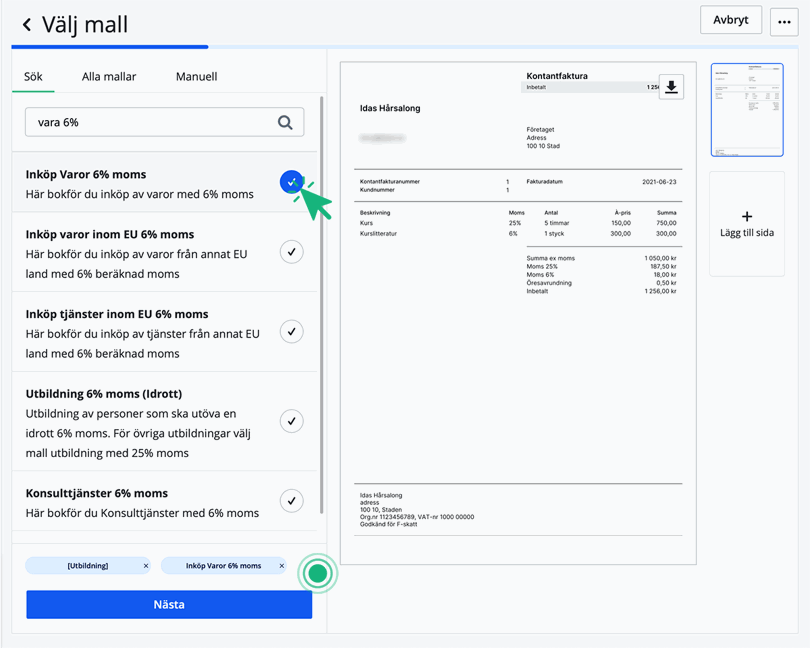This screenshot has width=810, height=648.
Task: Select the first page thumbnail
Action: (x=746, y=110)
